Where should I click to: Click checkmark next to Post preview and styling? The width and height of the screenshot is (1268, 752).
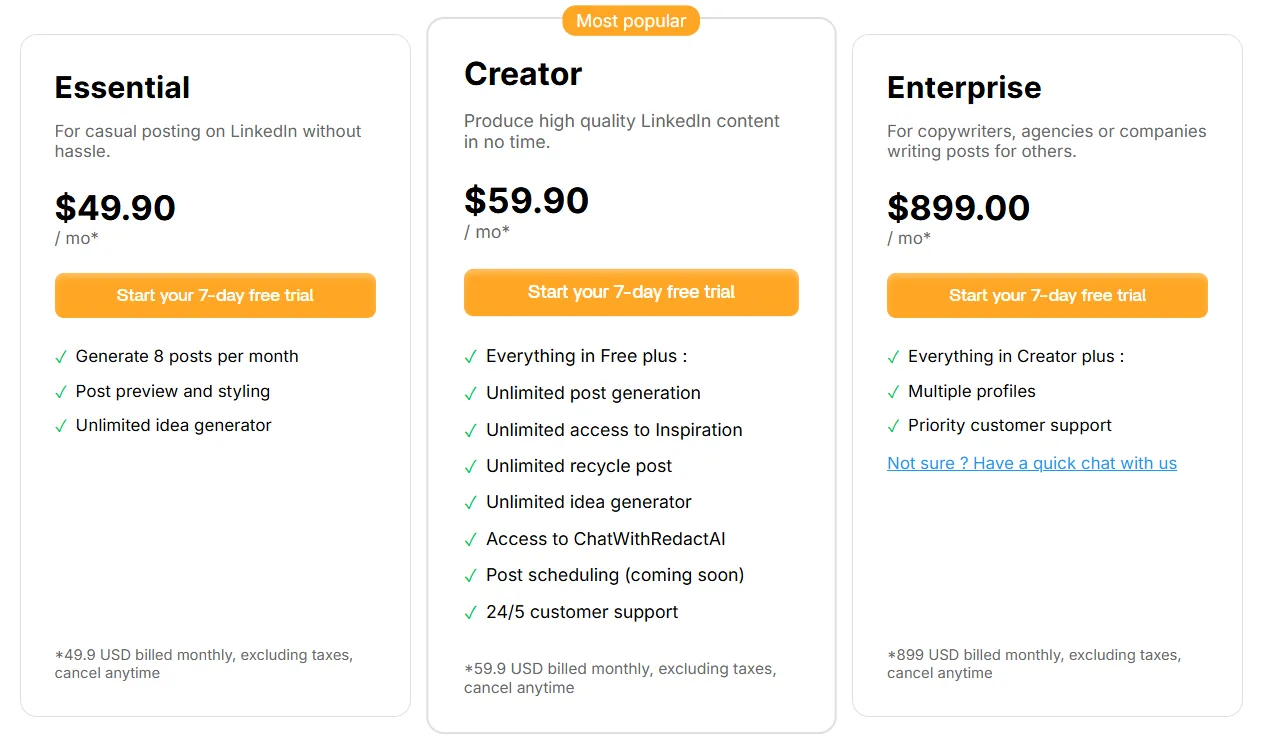(61, 392)
